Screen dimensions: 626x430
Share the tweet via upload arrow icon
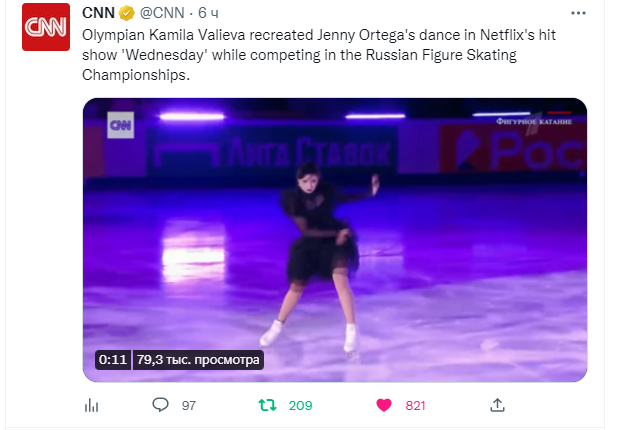(x=497, y=405)
